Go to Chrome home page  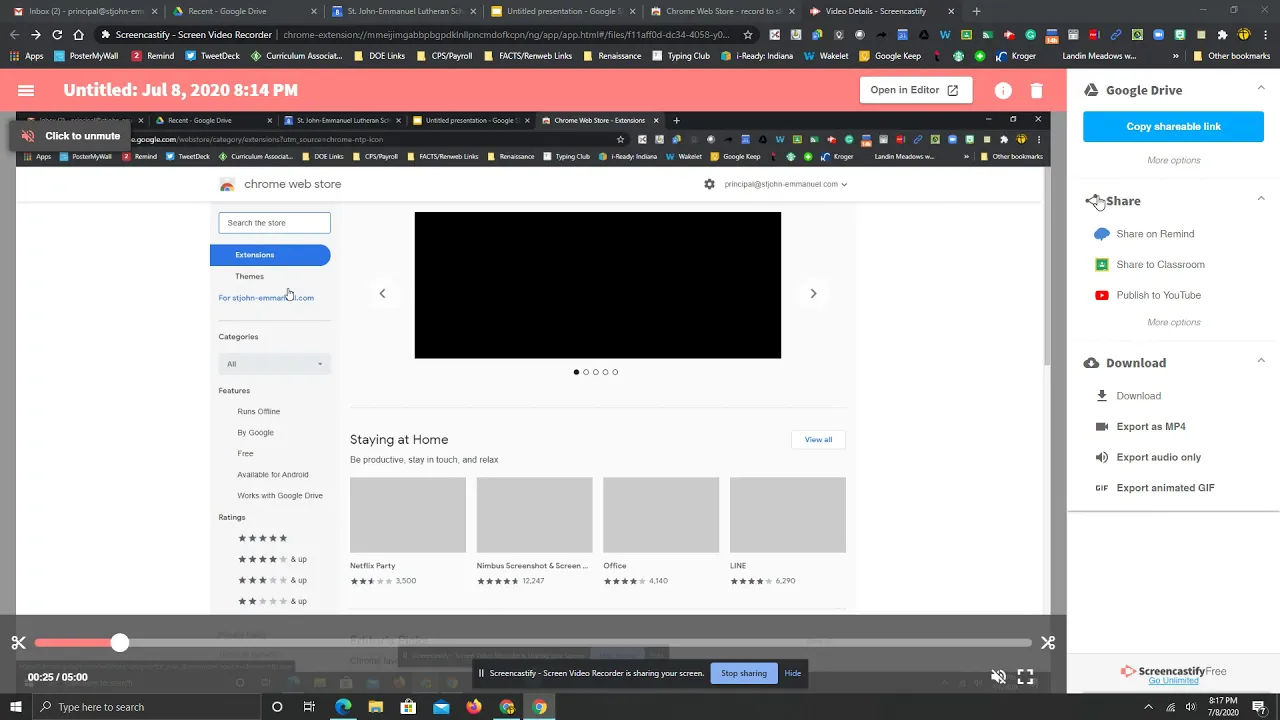click(x=78, y=34)
